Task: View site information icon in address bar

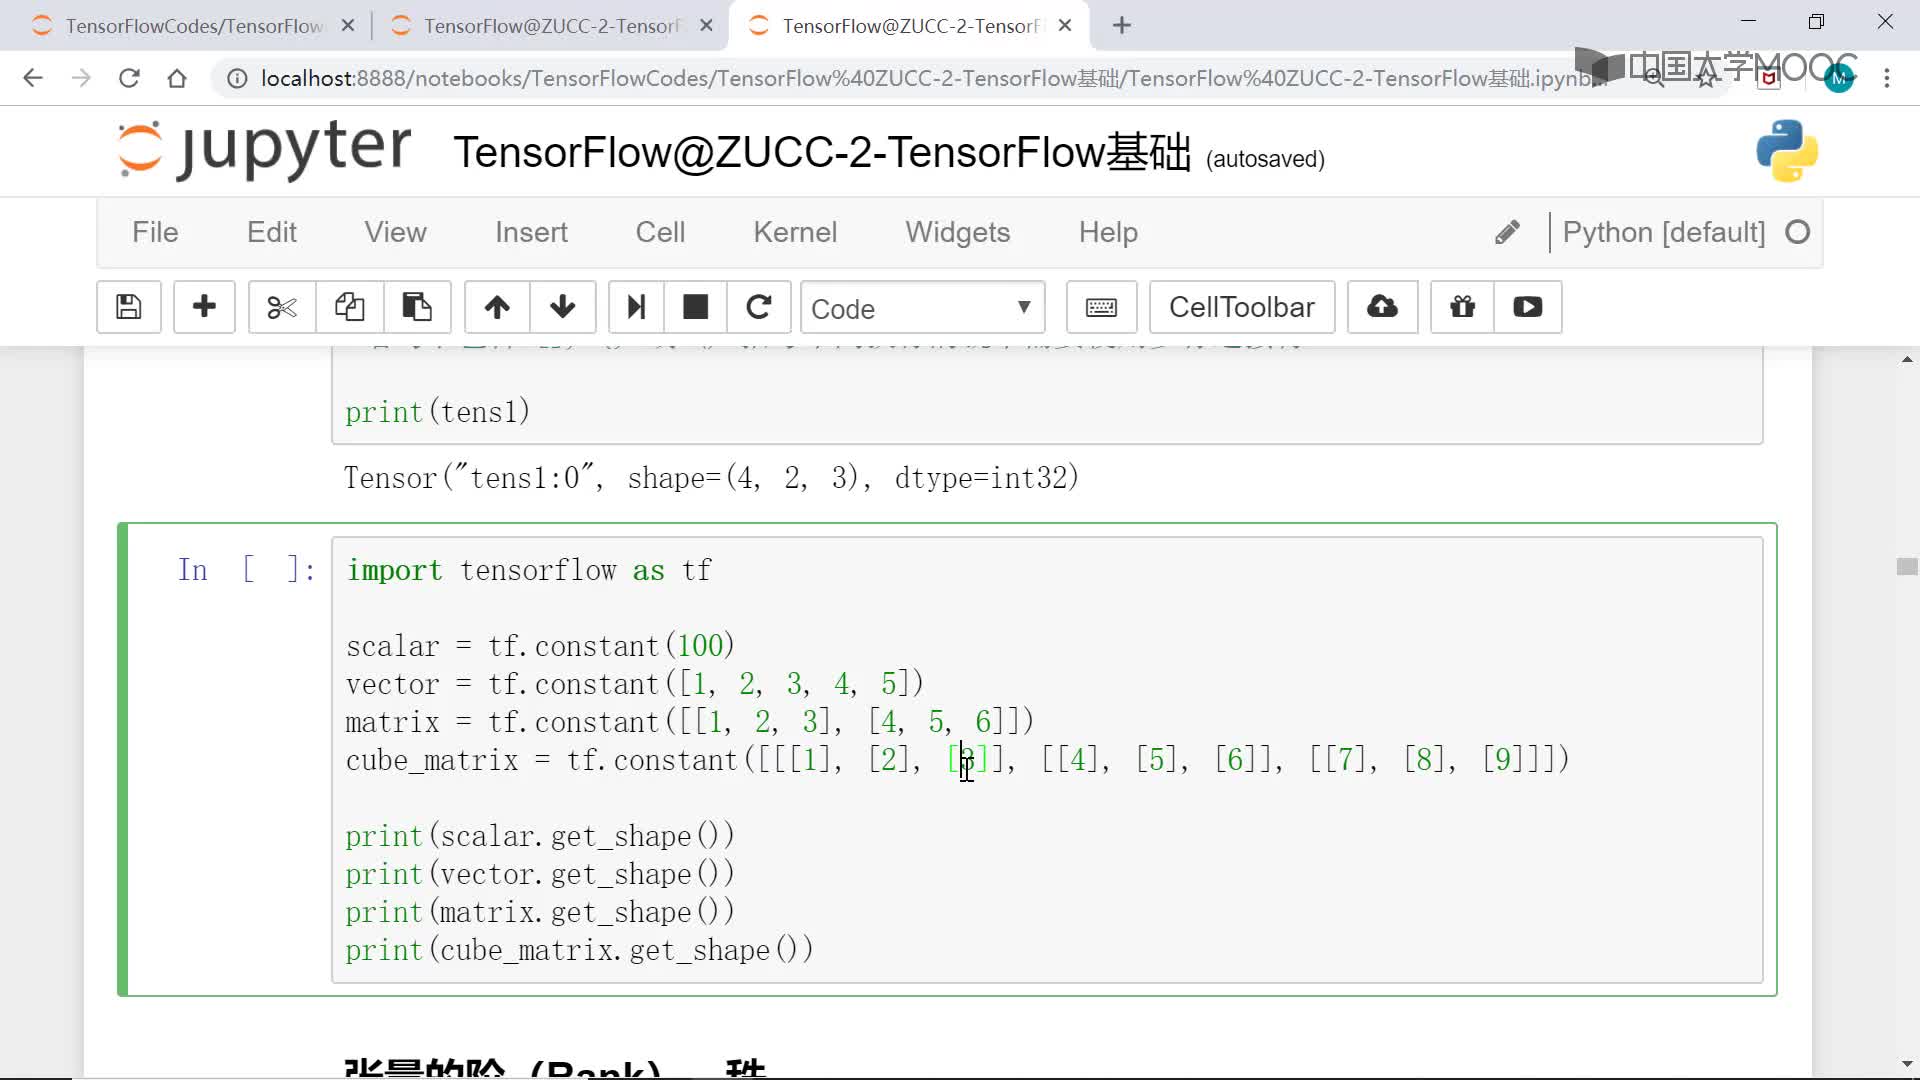Action: coord(237,78)
